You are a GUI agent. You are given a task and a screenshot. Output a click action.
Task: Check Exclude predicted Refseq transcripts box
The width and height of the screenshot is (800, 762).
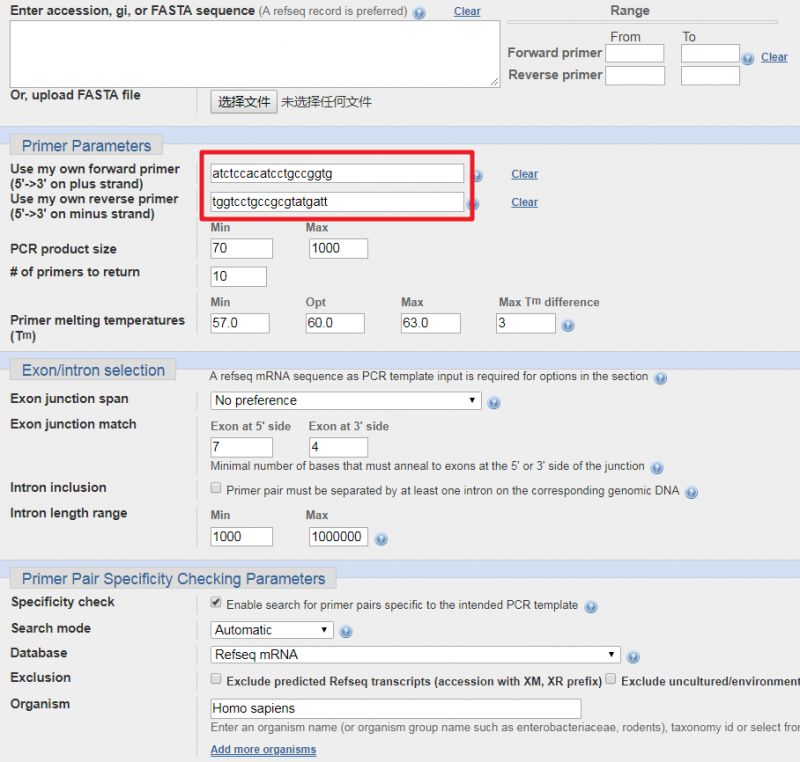point(216,679)
